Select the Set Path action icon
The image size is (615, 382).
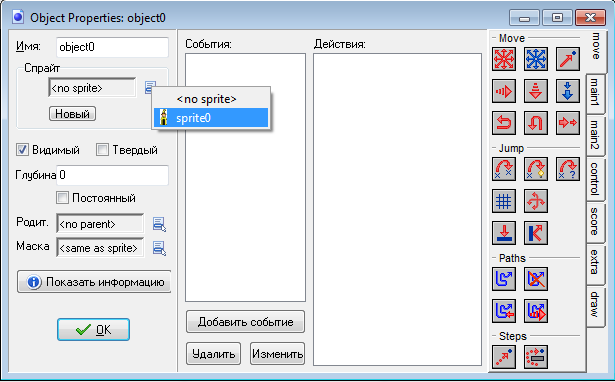point(504,279)
